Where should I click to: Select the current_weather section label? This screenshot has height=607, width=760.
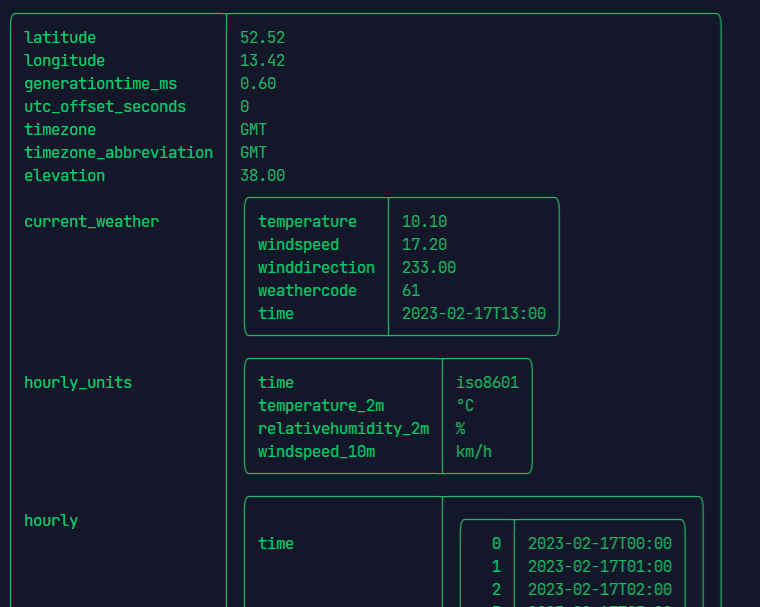pos(91,222)
